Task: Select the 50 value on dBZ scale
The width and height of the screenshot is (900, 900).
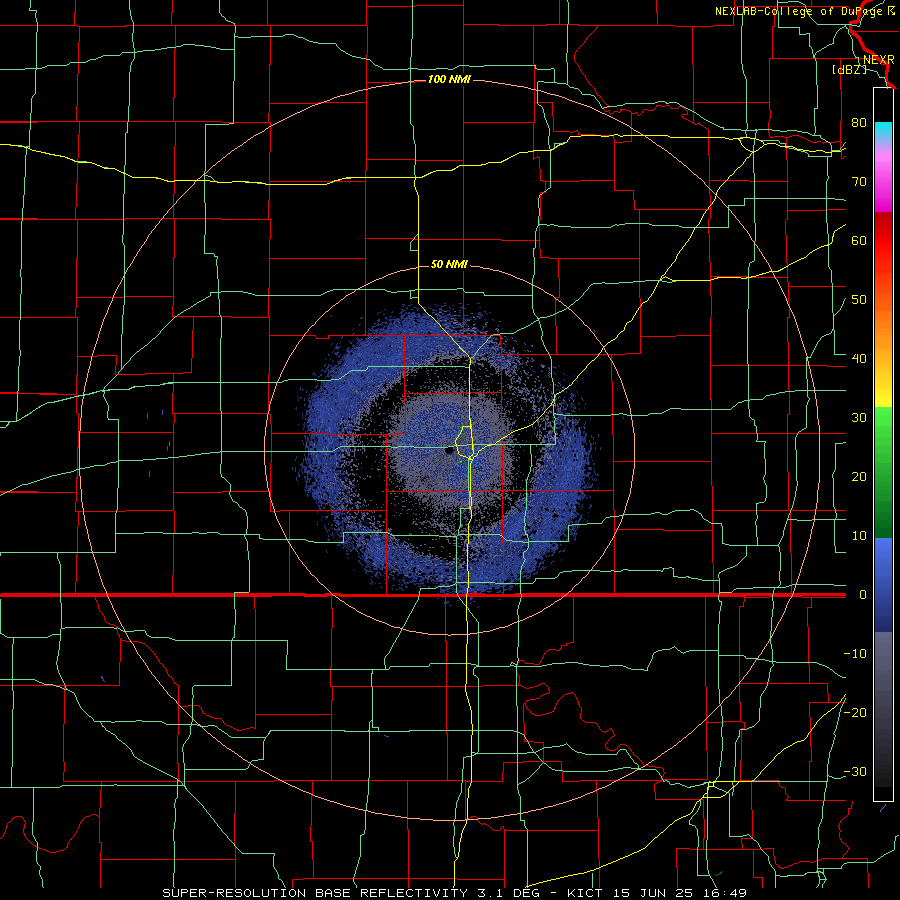Action: pyautogui.click(x=859, y=300)
